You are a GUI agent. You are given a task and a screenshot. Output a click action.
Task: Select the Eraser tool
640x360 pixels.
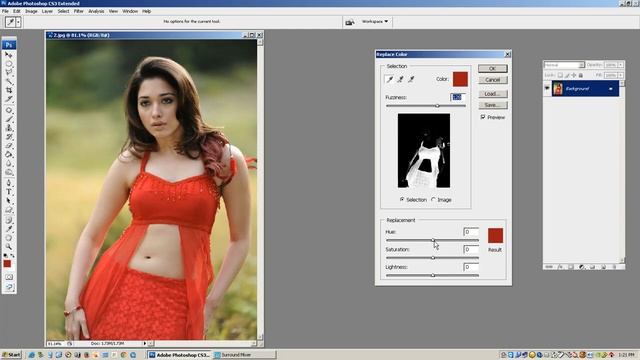click(x=9, y=146)
